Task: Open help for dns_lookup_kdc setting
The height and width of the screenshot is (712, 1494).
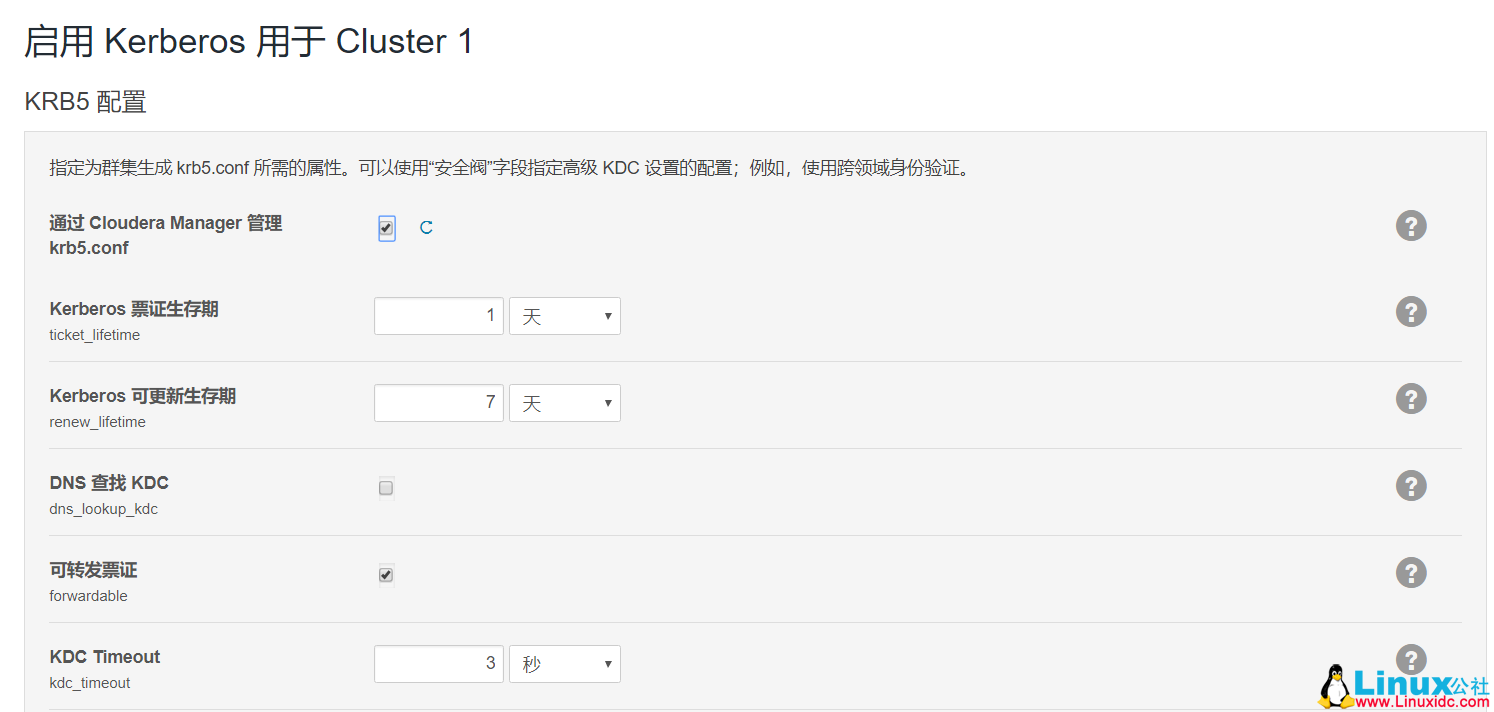Action: tap(1411, 485)
